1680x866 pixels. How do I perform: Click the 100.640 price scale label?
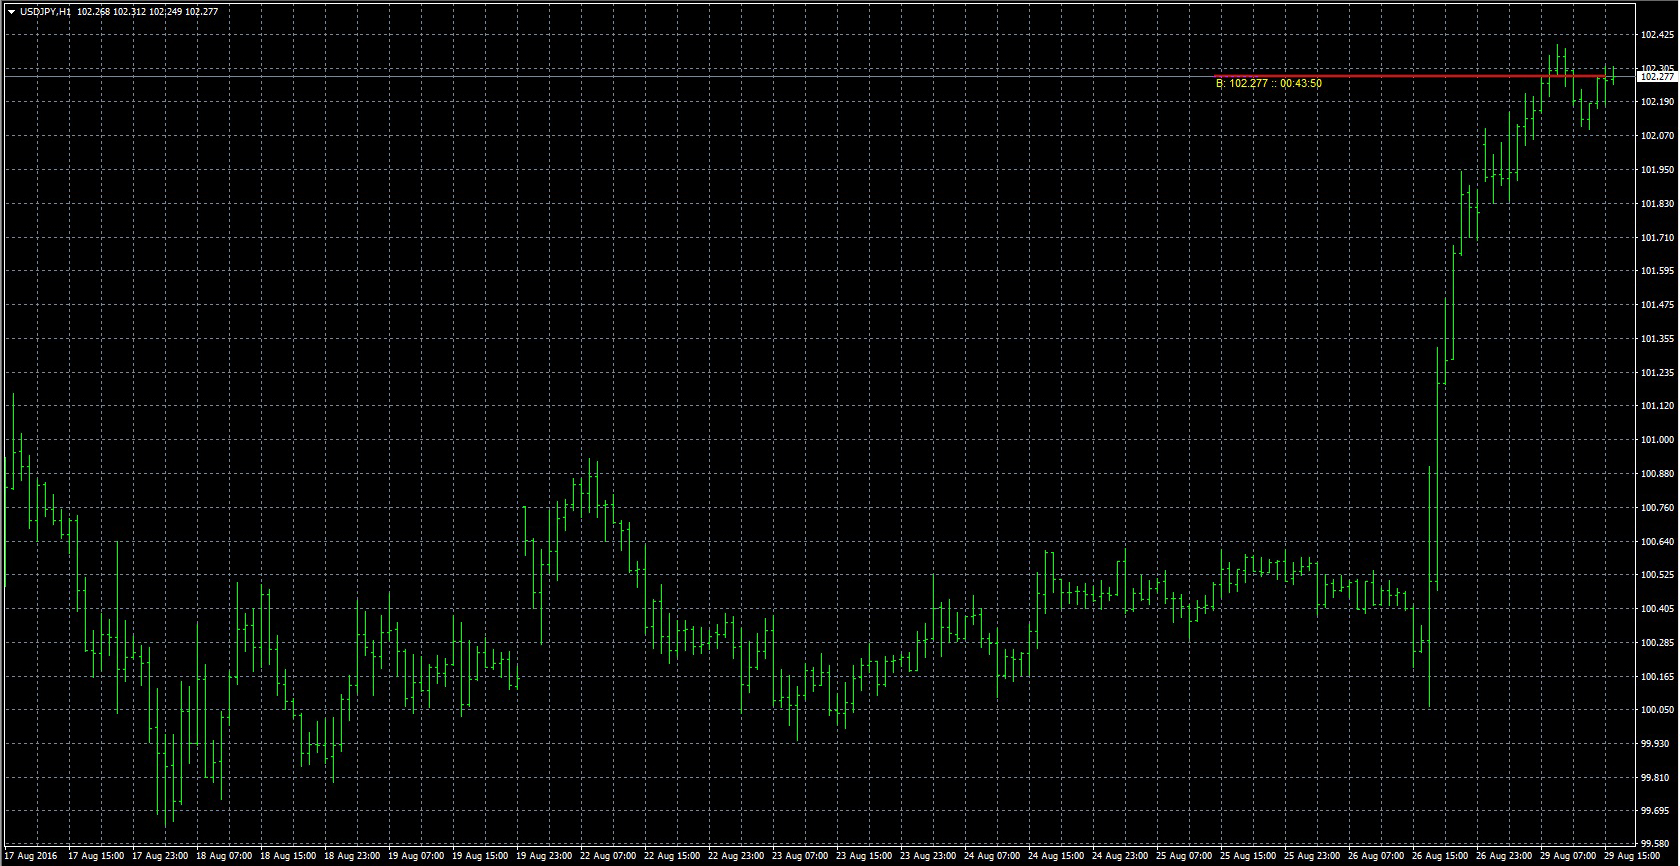[x=1657, y=542]
